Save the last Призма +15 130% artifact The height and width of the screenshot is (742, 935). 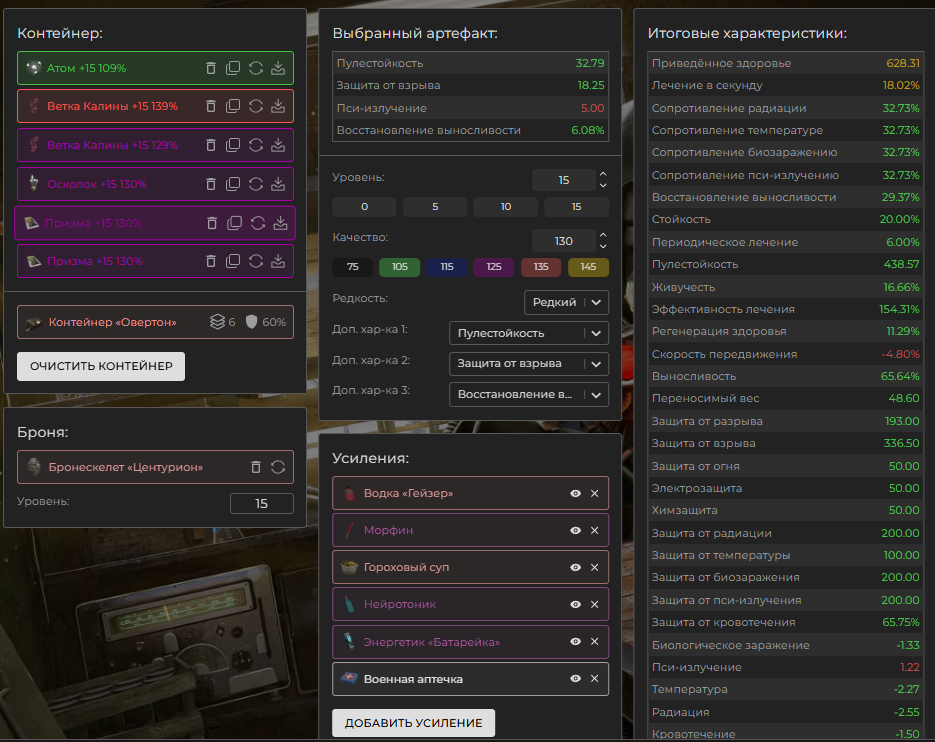coord(278,261)
